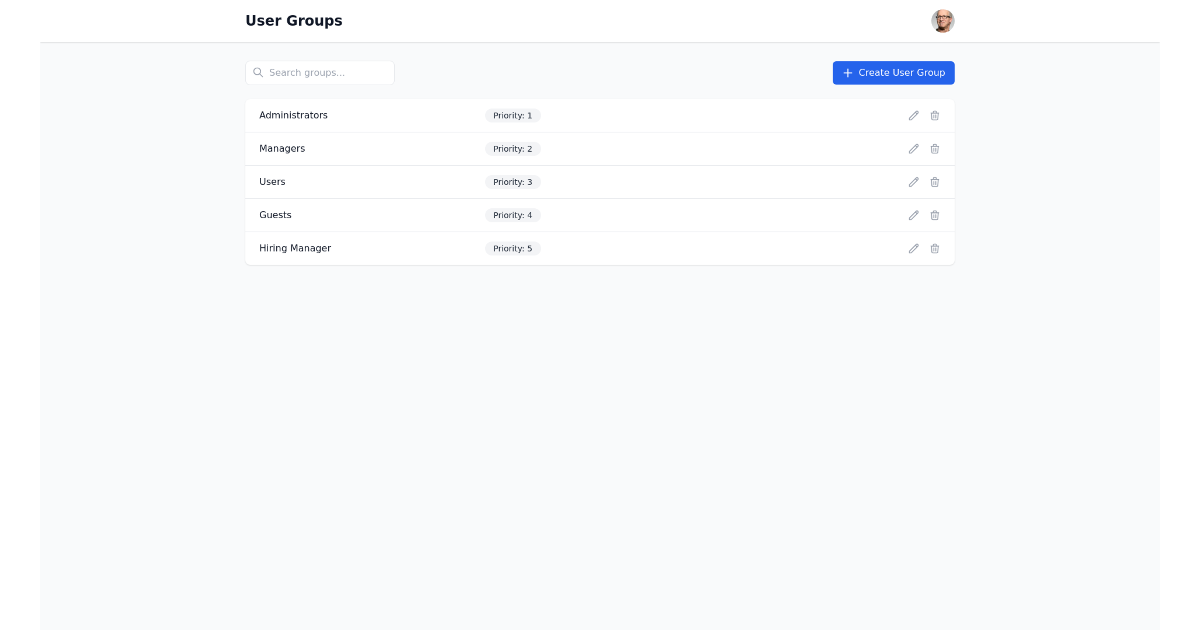The image size is (1200, 630).
Task: Edit the Managers group
Action: 913,148
